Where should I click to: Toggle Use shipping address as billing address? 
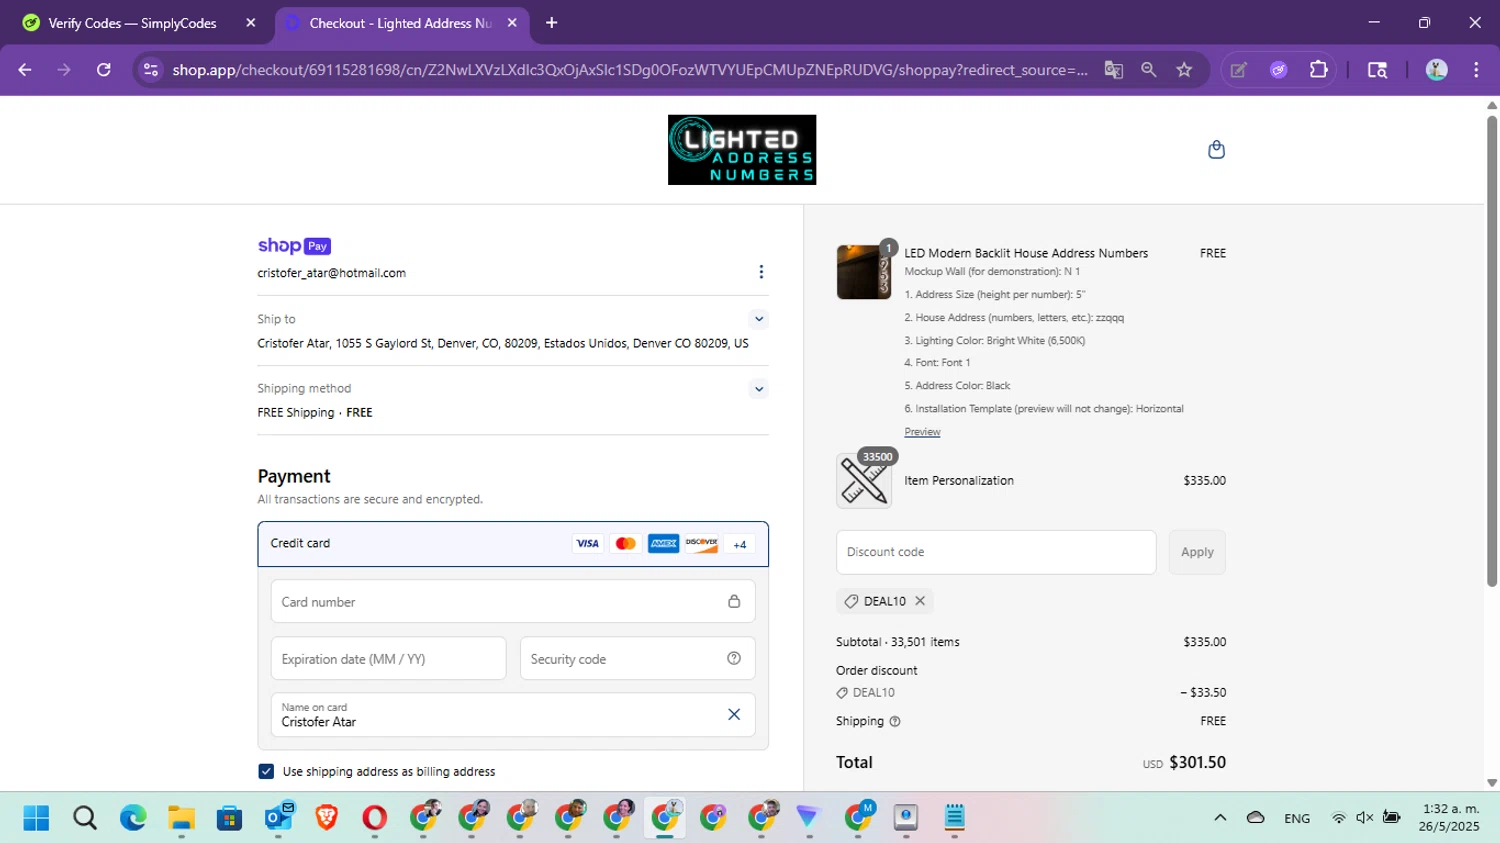pyautogui.click(x=266, y=771)
